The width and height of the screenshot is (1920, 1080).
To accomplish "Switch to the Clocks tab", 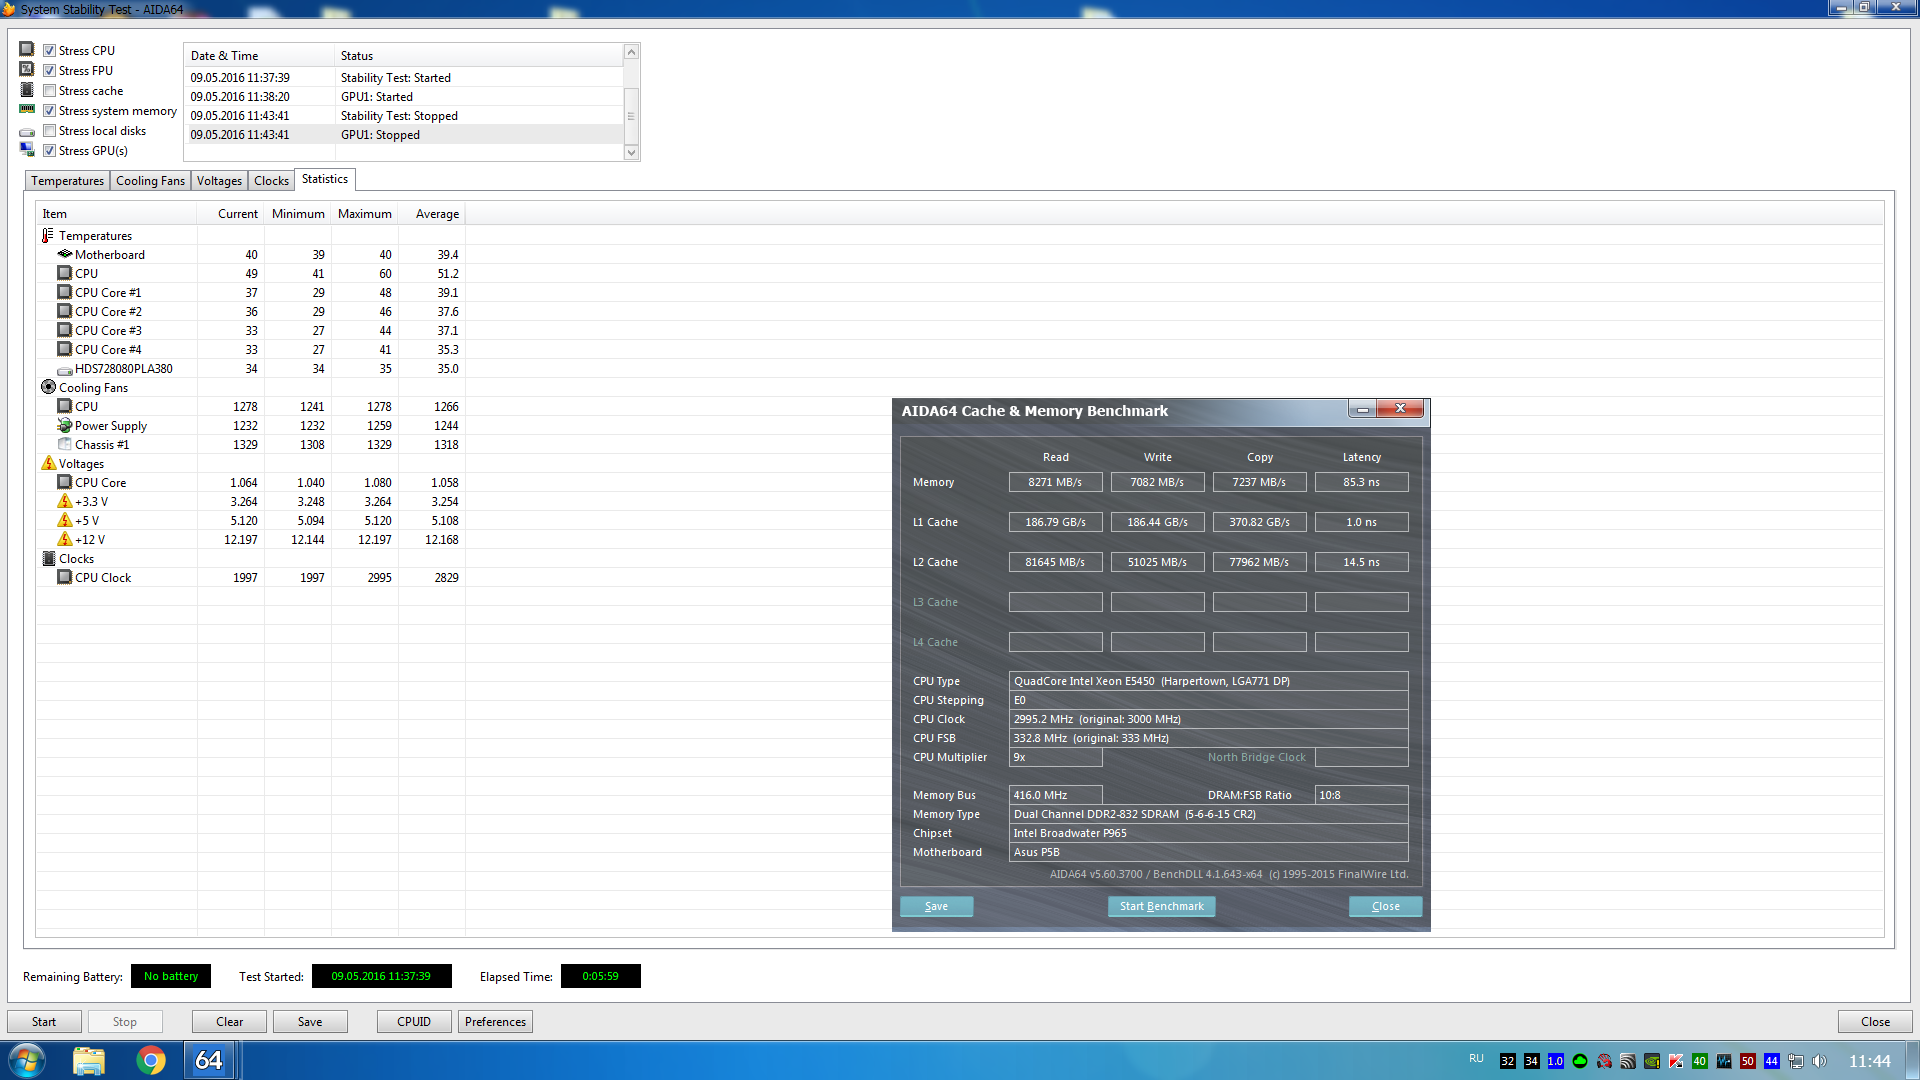I will (271, 181).
